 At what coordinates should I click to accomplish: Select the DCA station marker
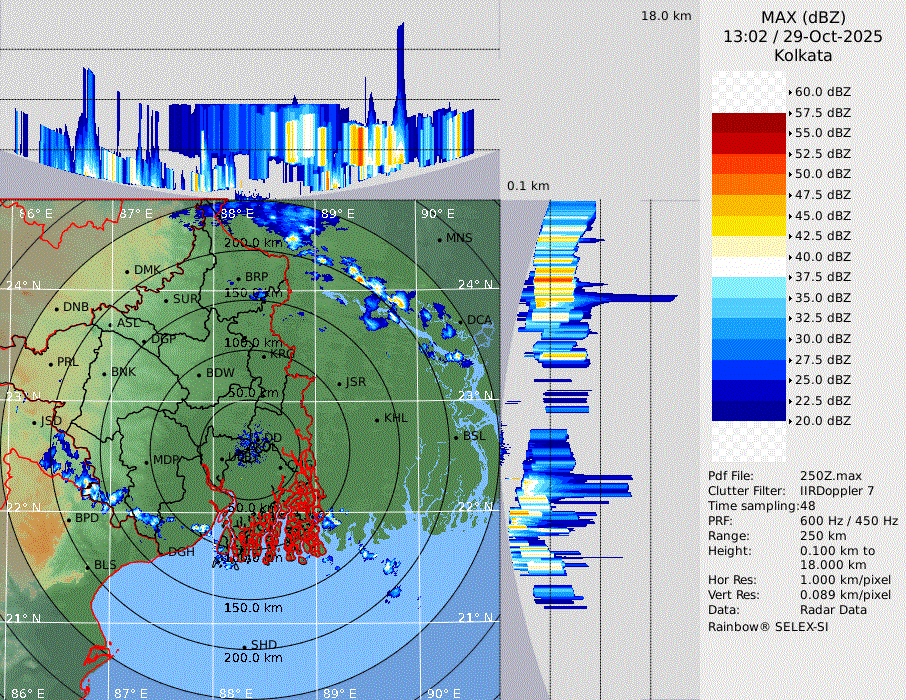(461, 320)
